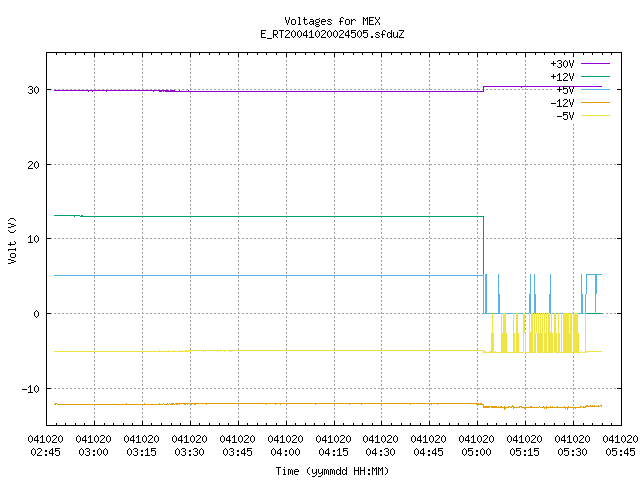The image size is (640, 480).
Task: Click the x-axis tick label 04:15
Action: point(333,452)
